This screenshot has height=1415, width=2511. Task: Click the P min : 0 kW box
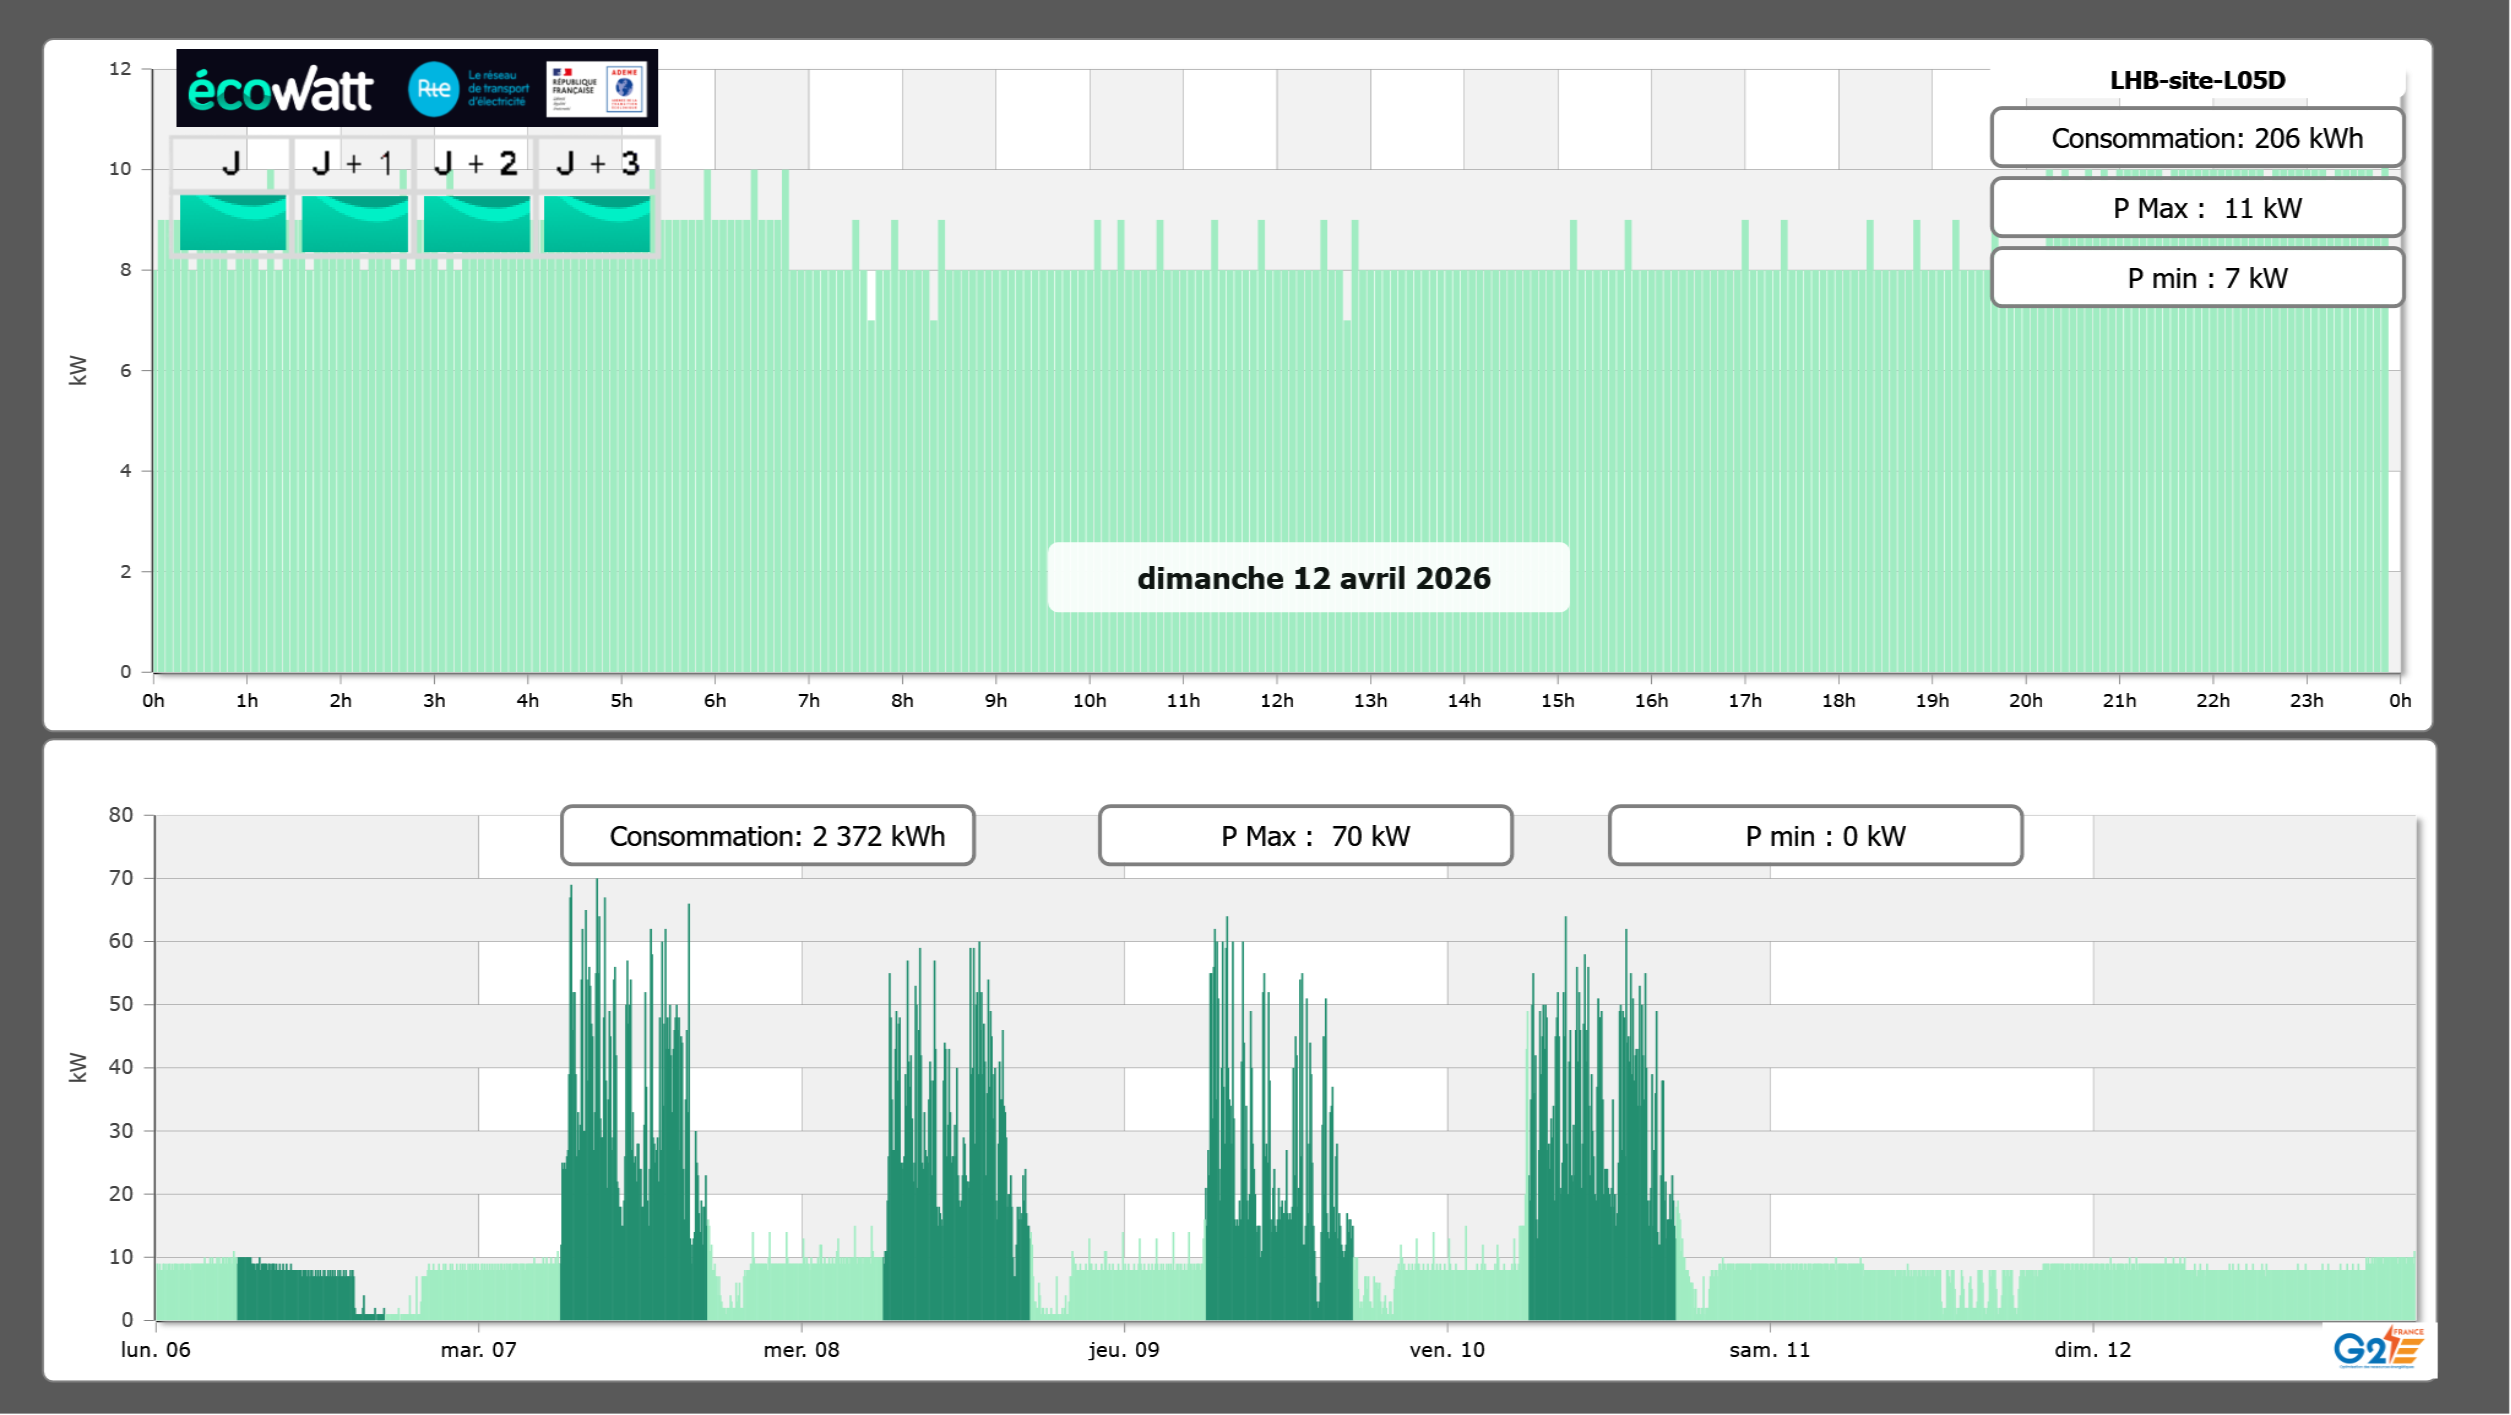click(x=1814, y=836)
